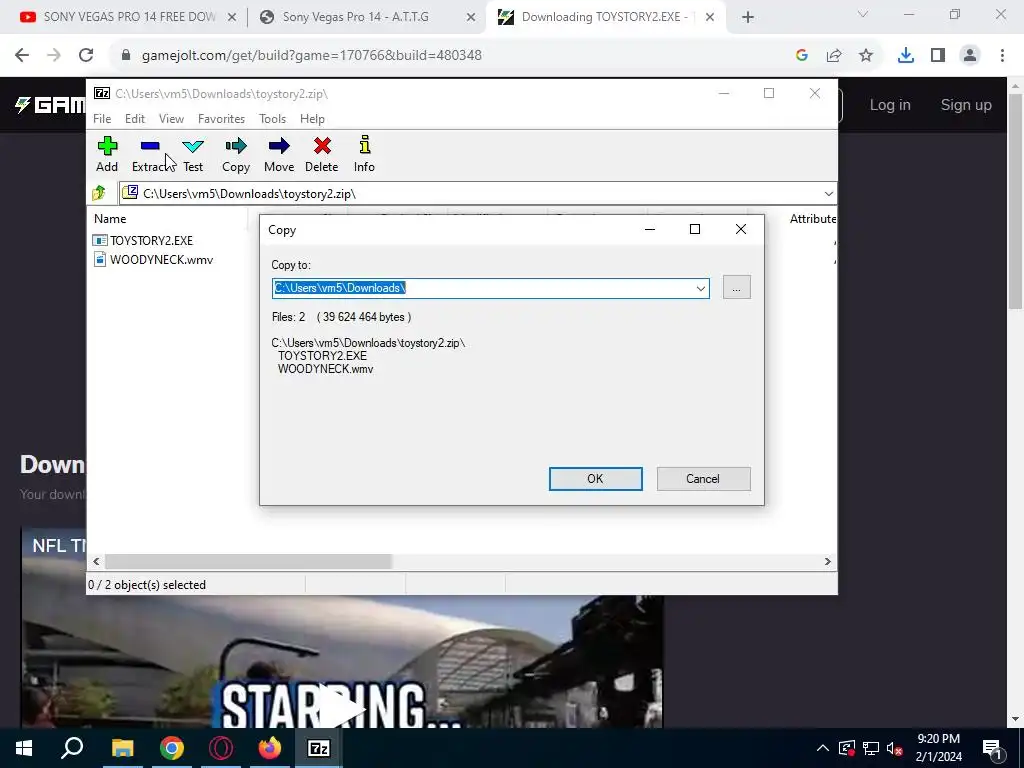Click the scroll left arrow in file list
The height and width of the screenshot is (768, 1024).
96,562
